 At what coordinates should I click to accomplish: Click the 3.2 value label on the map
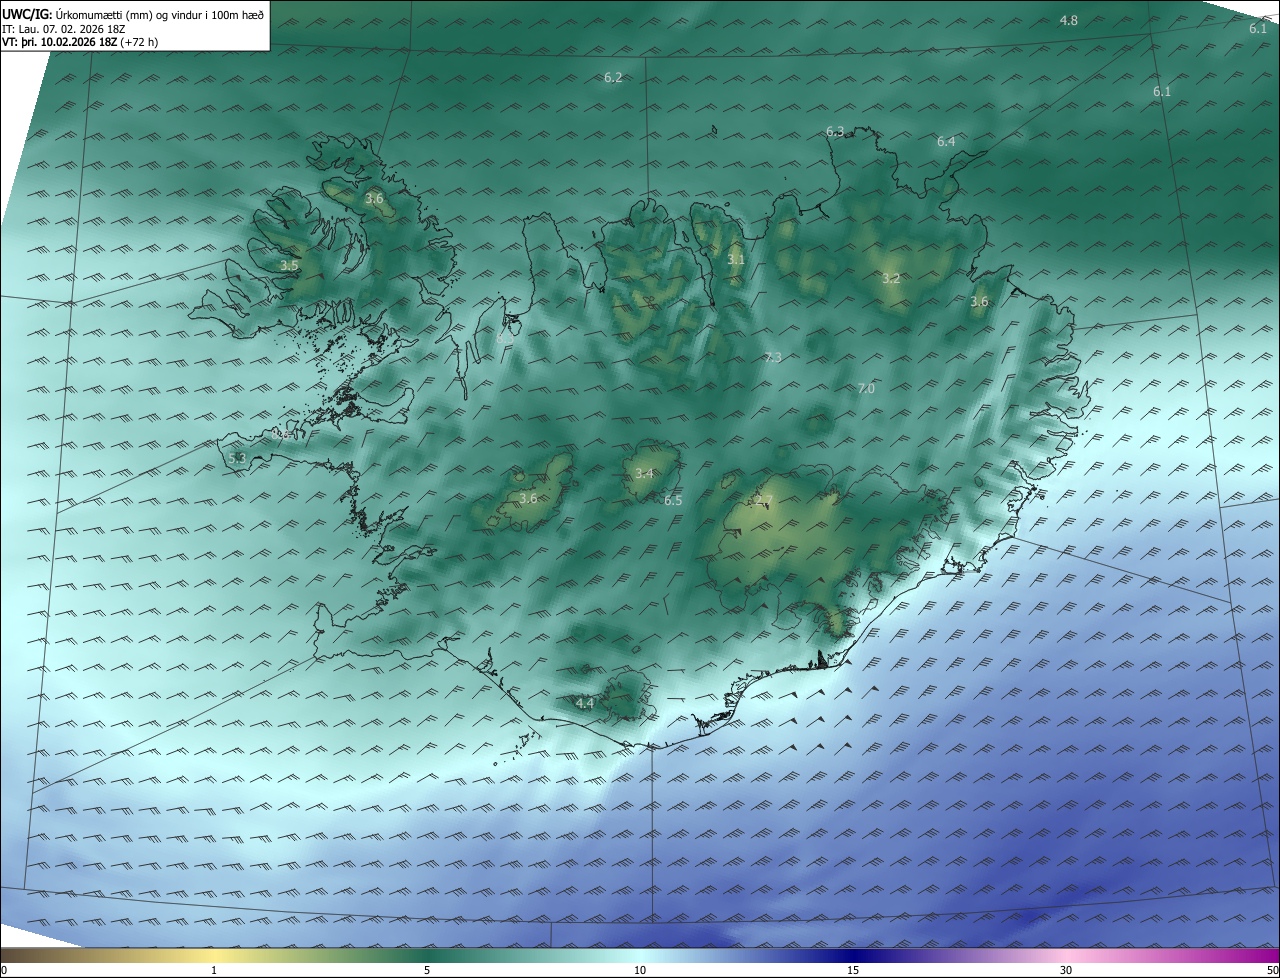(x=891, y=278)
